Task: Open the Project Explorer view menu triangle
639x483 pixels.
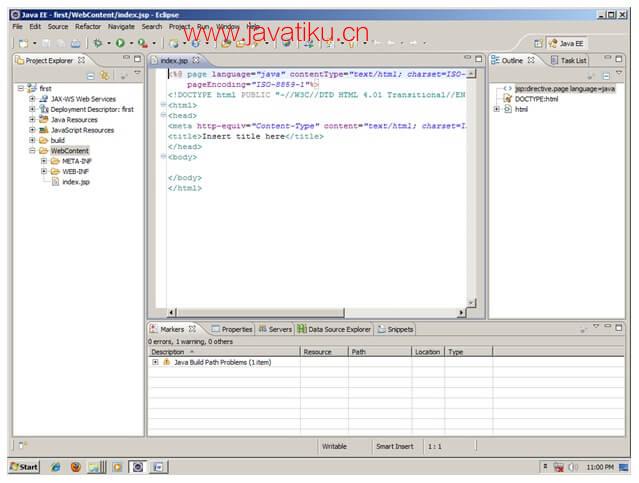Action: click(x=137, y=73)
